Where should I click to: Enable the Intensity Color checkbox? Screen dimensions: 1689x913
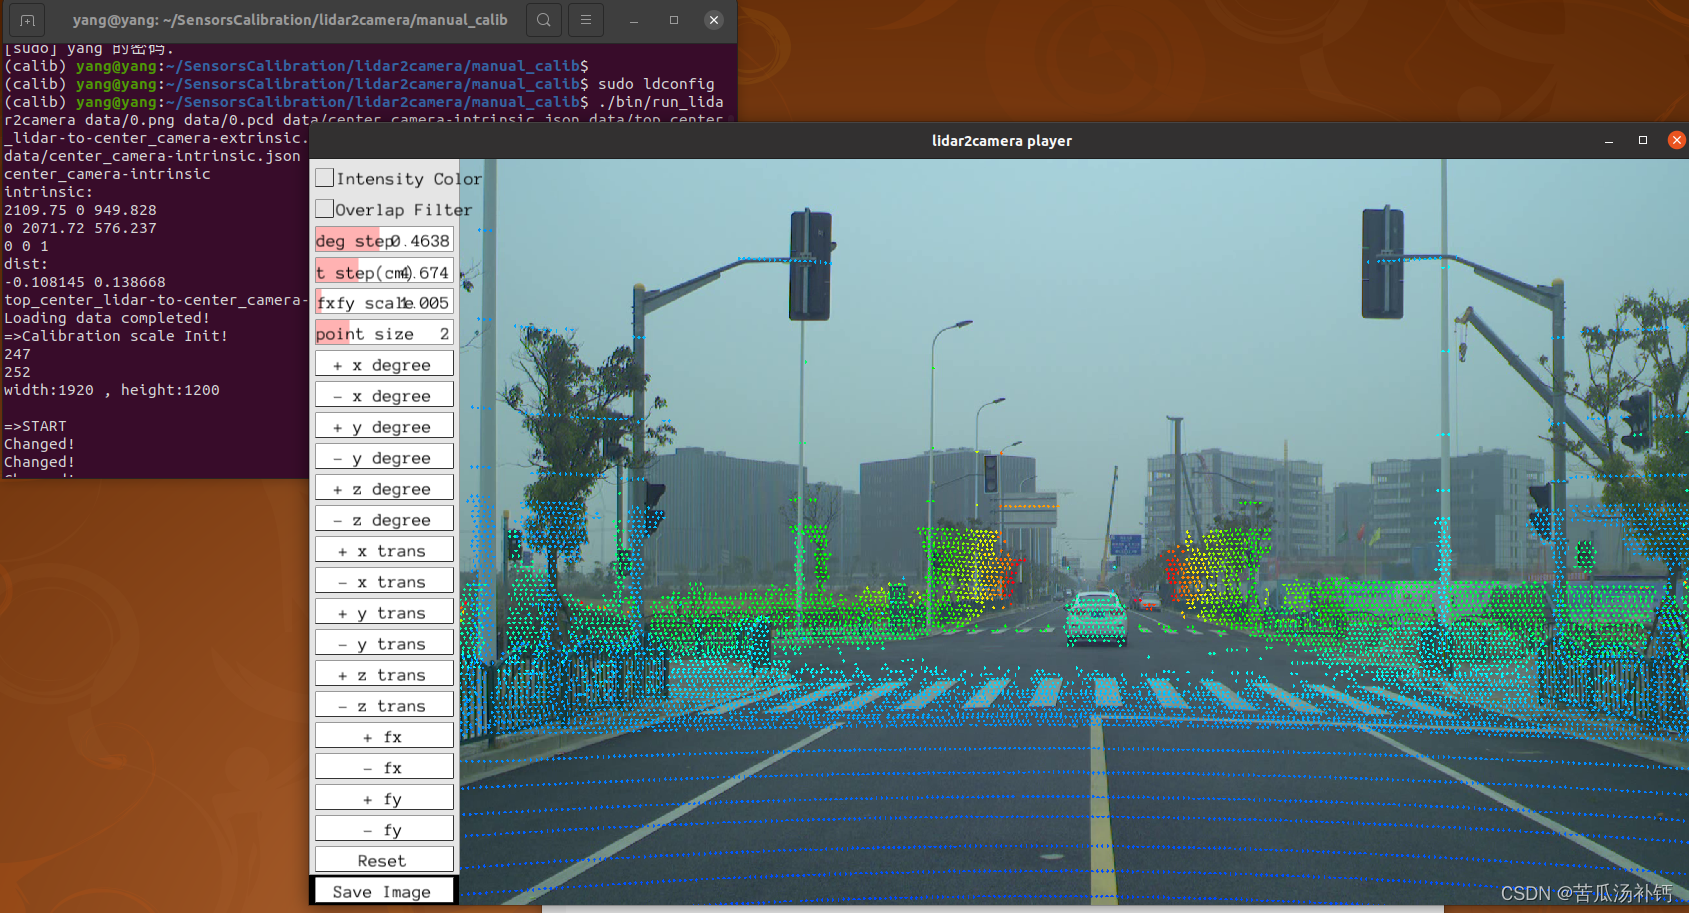(324, 177)
